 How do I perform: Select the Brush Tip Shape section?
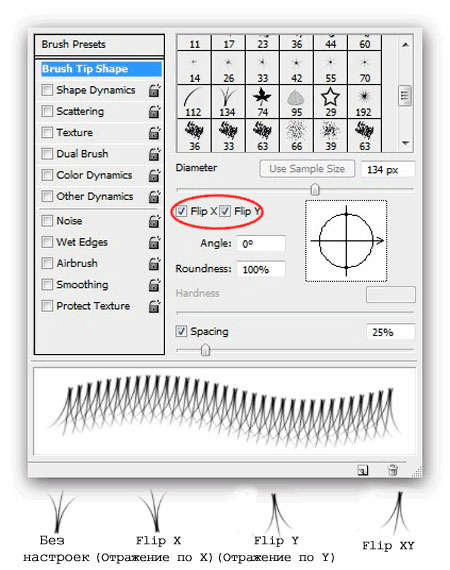[x=101, y=69]
